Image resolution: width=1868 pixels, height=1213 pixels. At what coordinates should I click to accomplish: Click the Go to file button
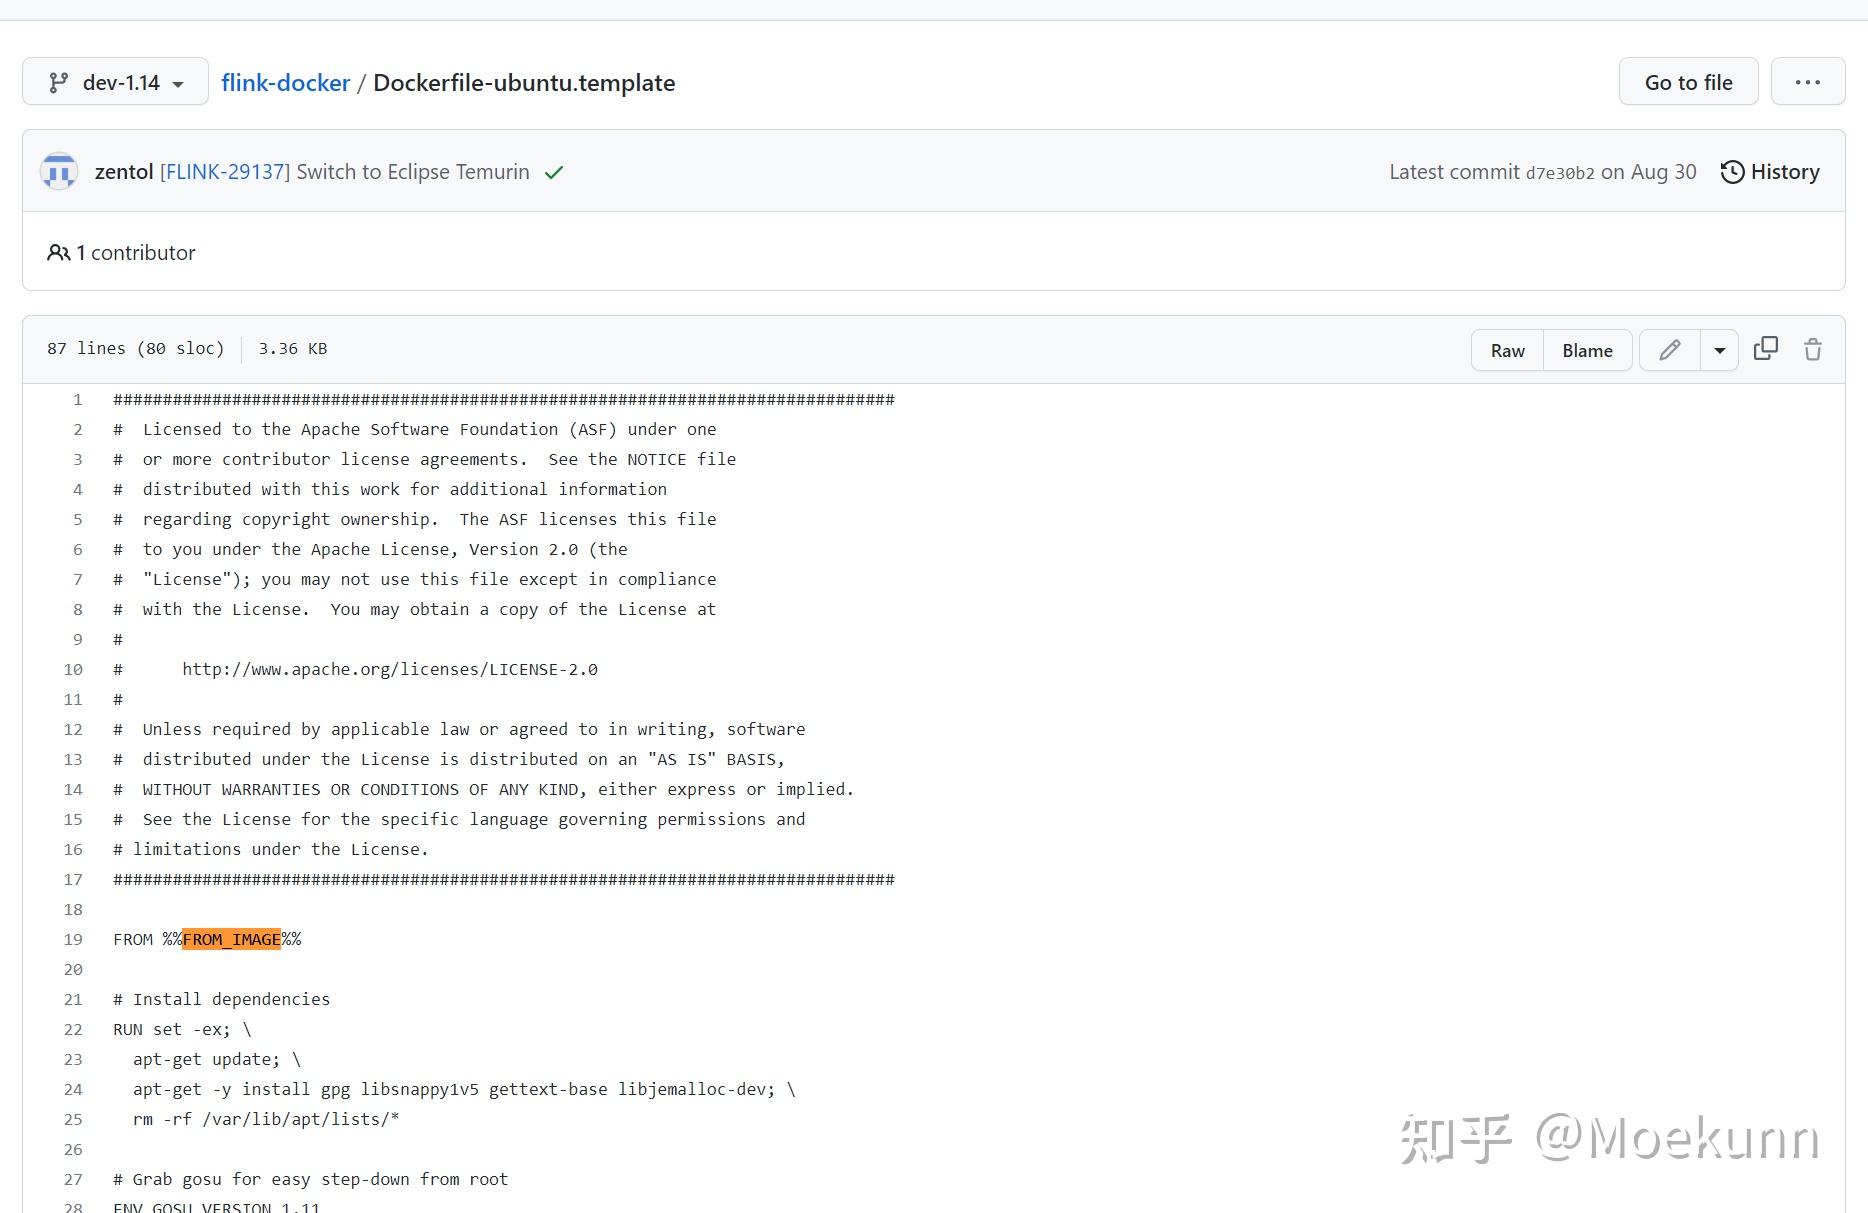point(1687,82)
